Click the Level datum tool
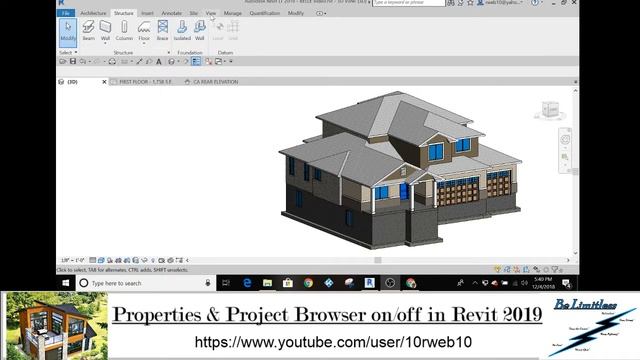This screenshot has width=640, height=360. (218, 31)
